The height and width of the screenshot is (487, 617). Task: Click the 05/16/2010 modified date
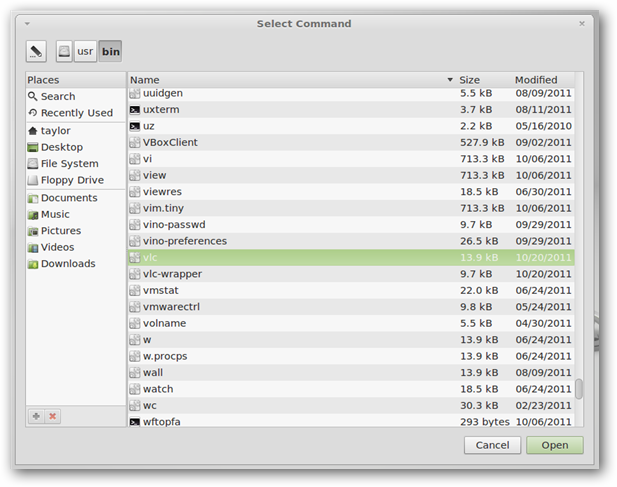(543, 126)
